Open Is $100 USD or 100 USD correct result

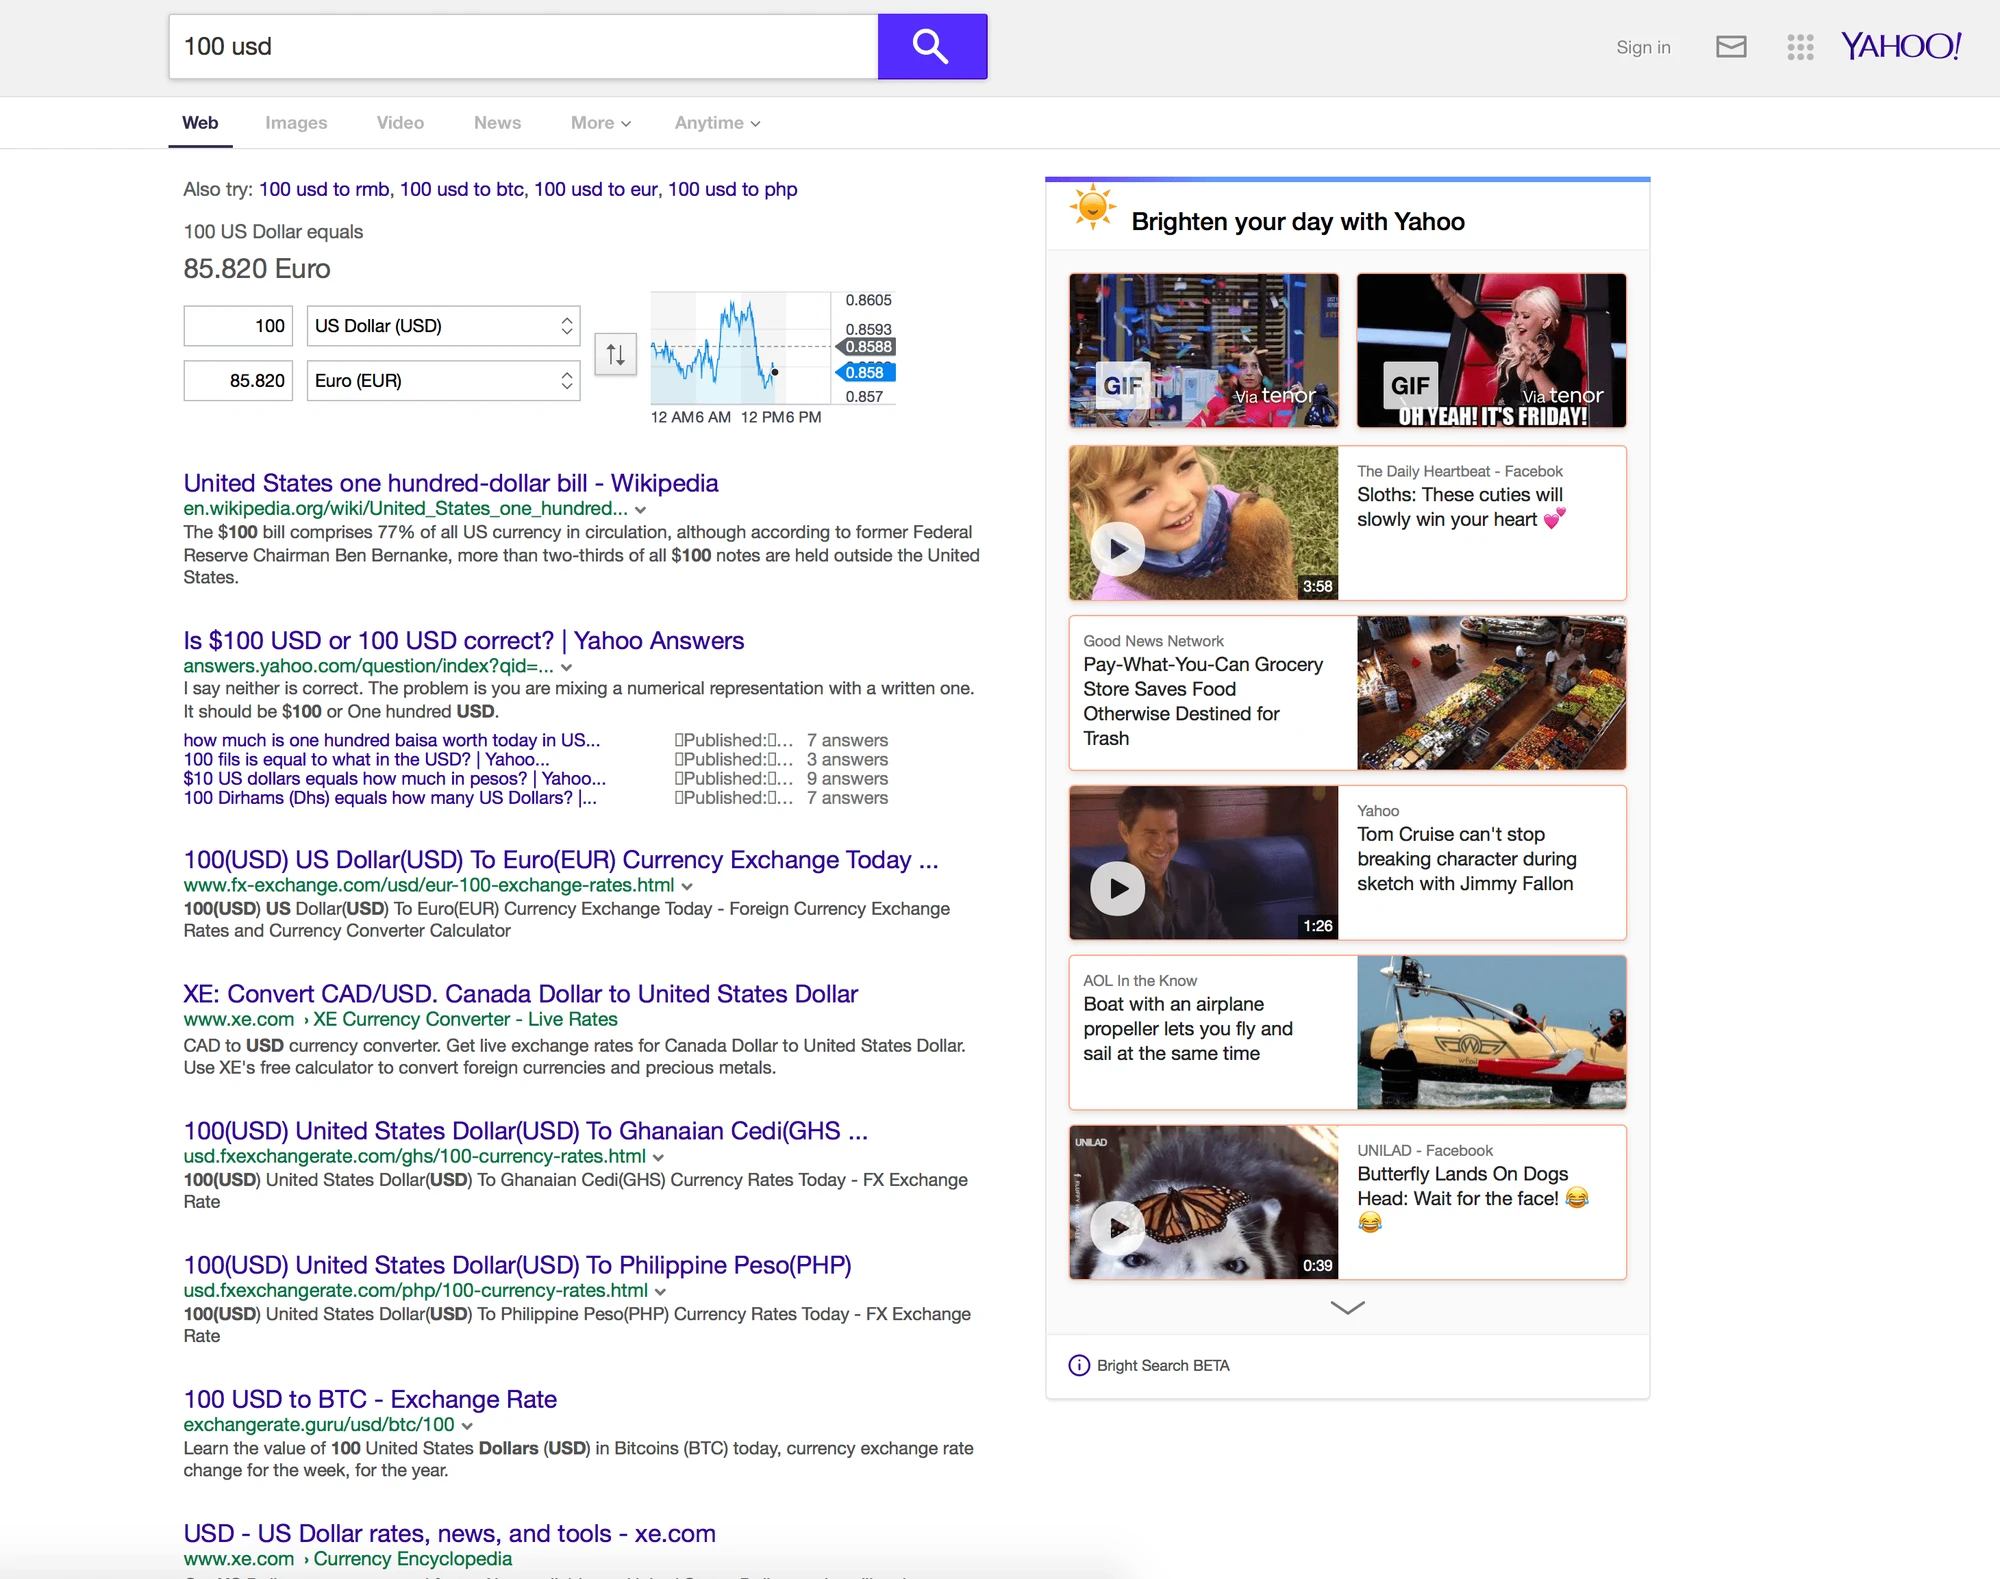click(x=463, y=640)
